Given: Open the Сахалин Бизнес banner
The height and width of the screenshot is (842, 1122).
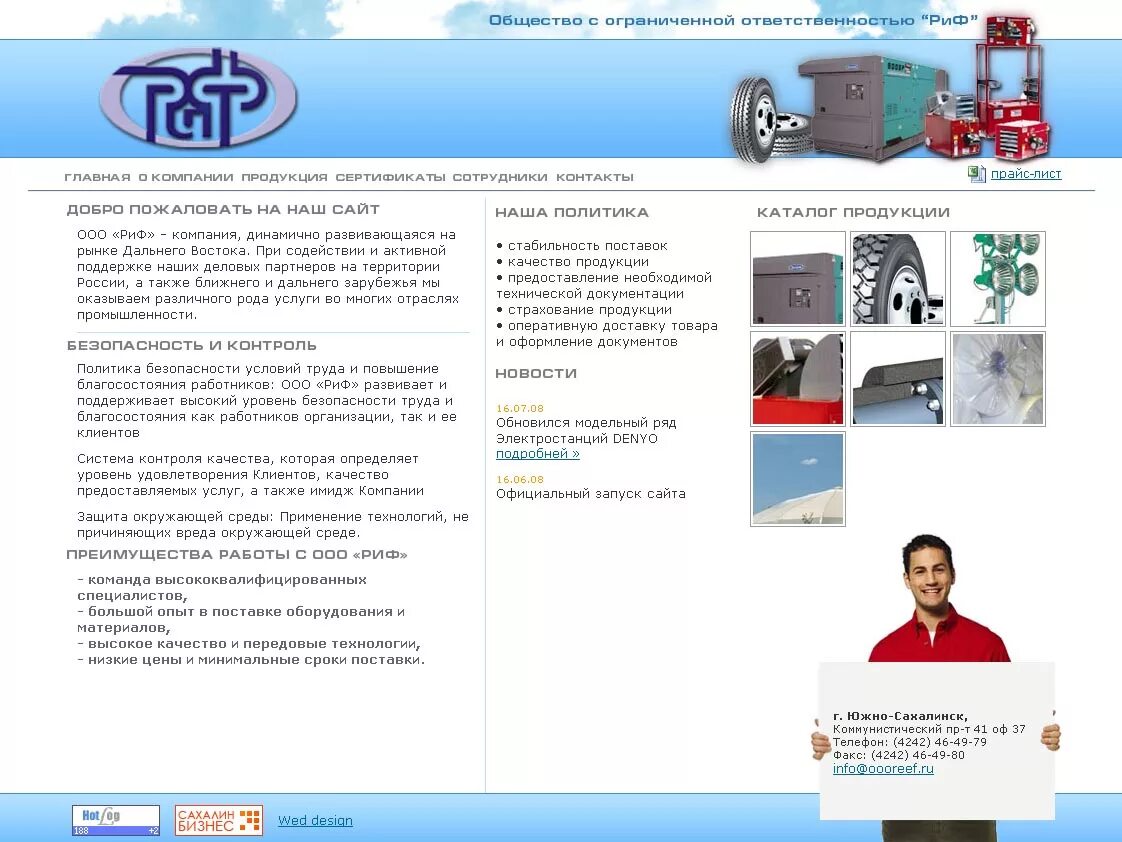Looking at the screenshot, I should [219, 821].
